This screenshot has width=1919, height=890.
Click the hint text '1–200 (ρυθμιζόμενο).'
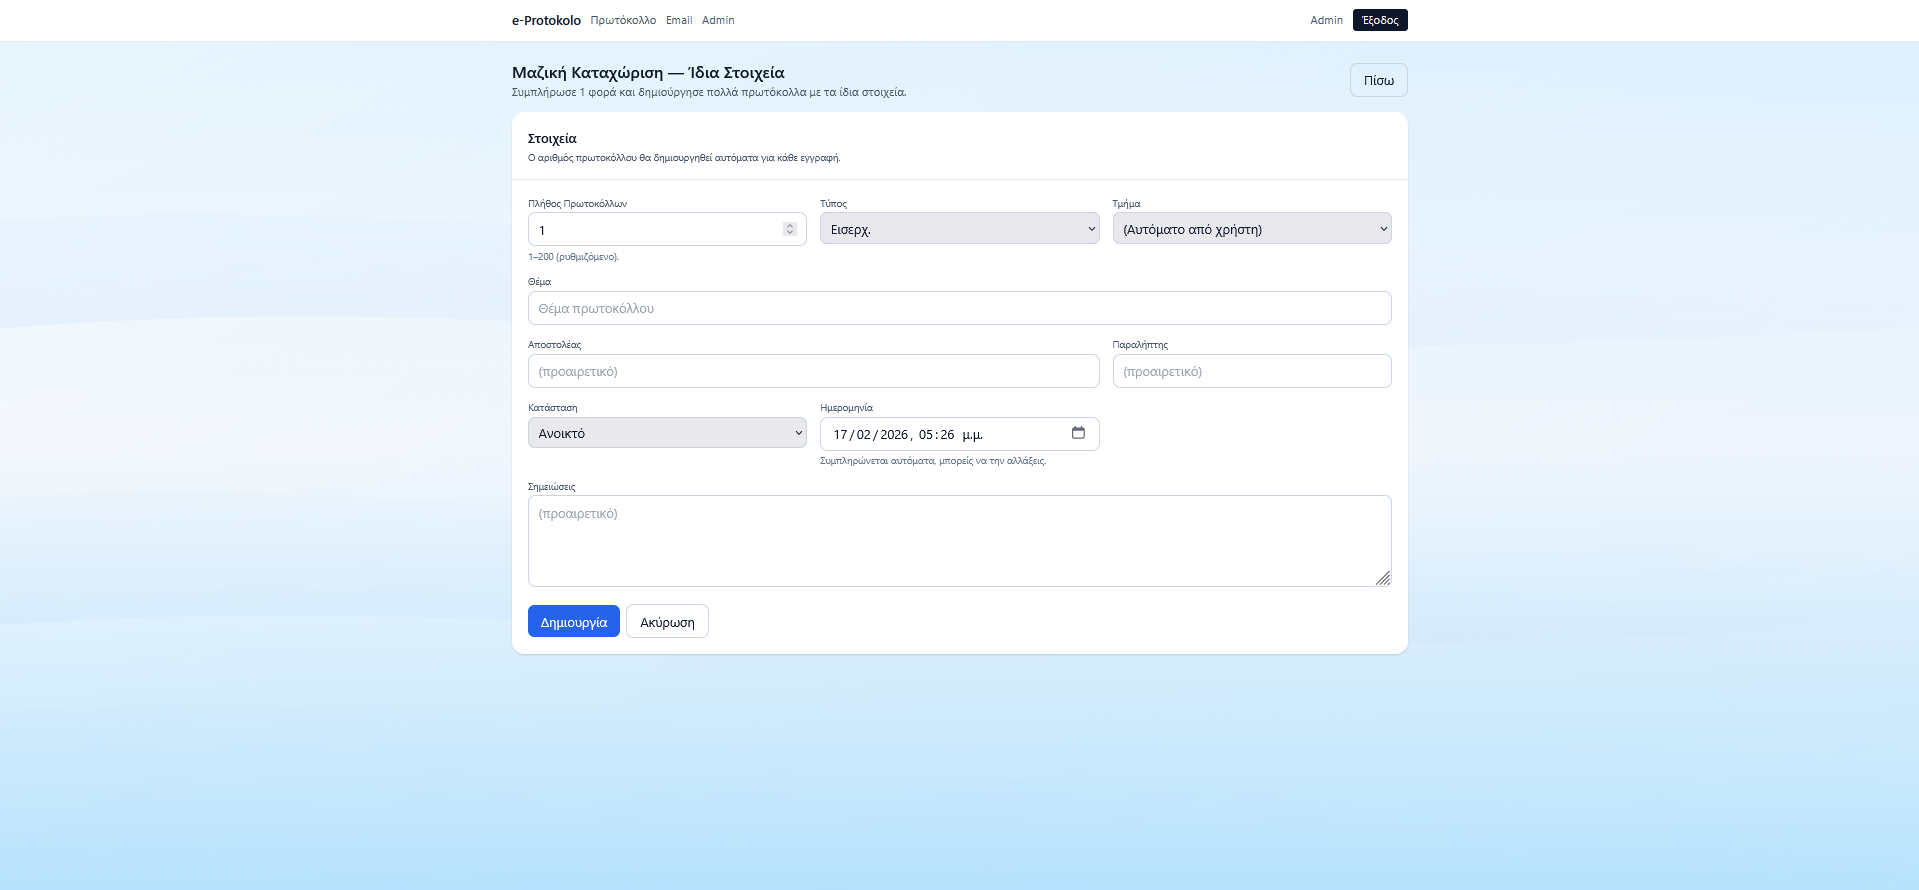[x=573, y=257]
